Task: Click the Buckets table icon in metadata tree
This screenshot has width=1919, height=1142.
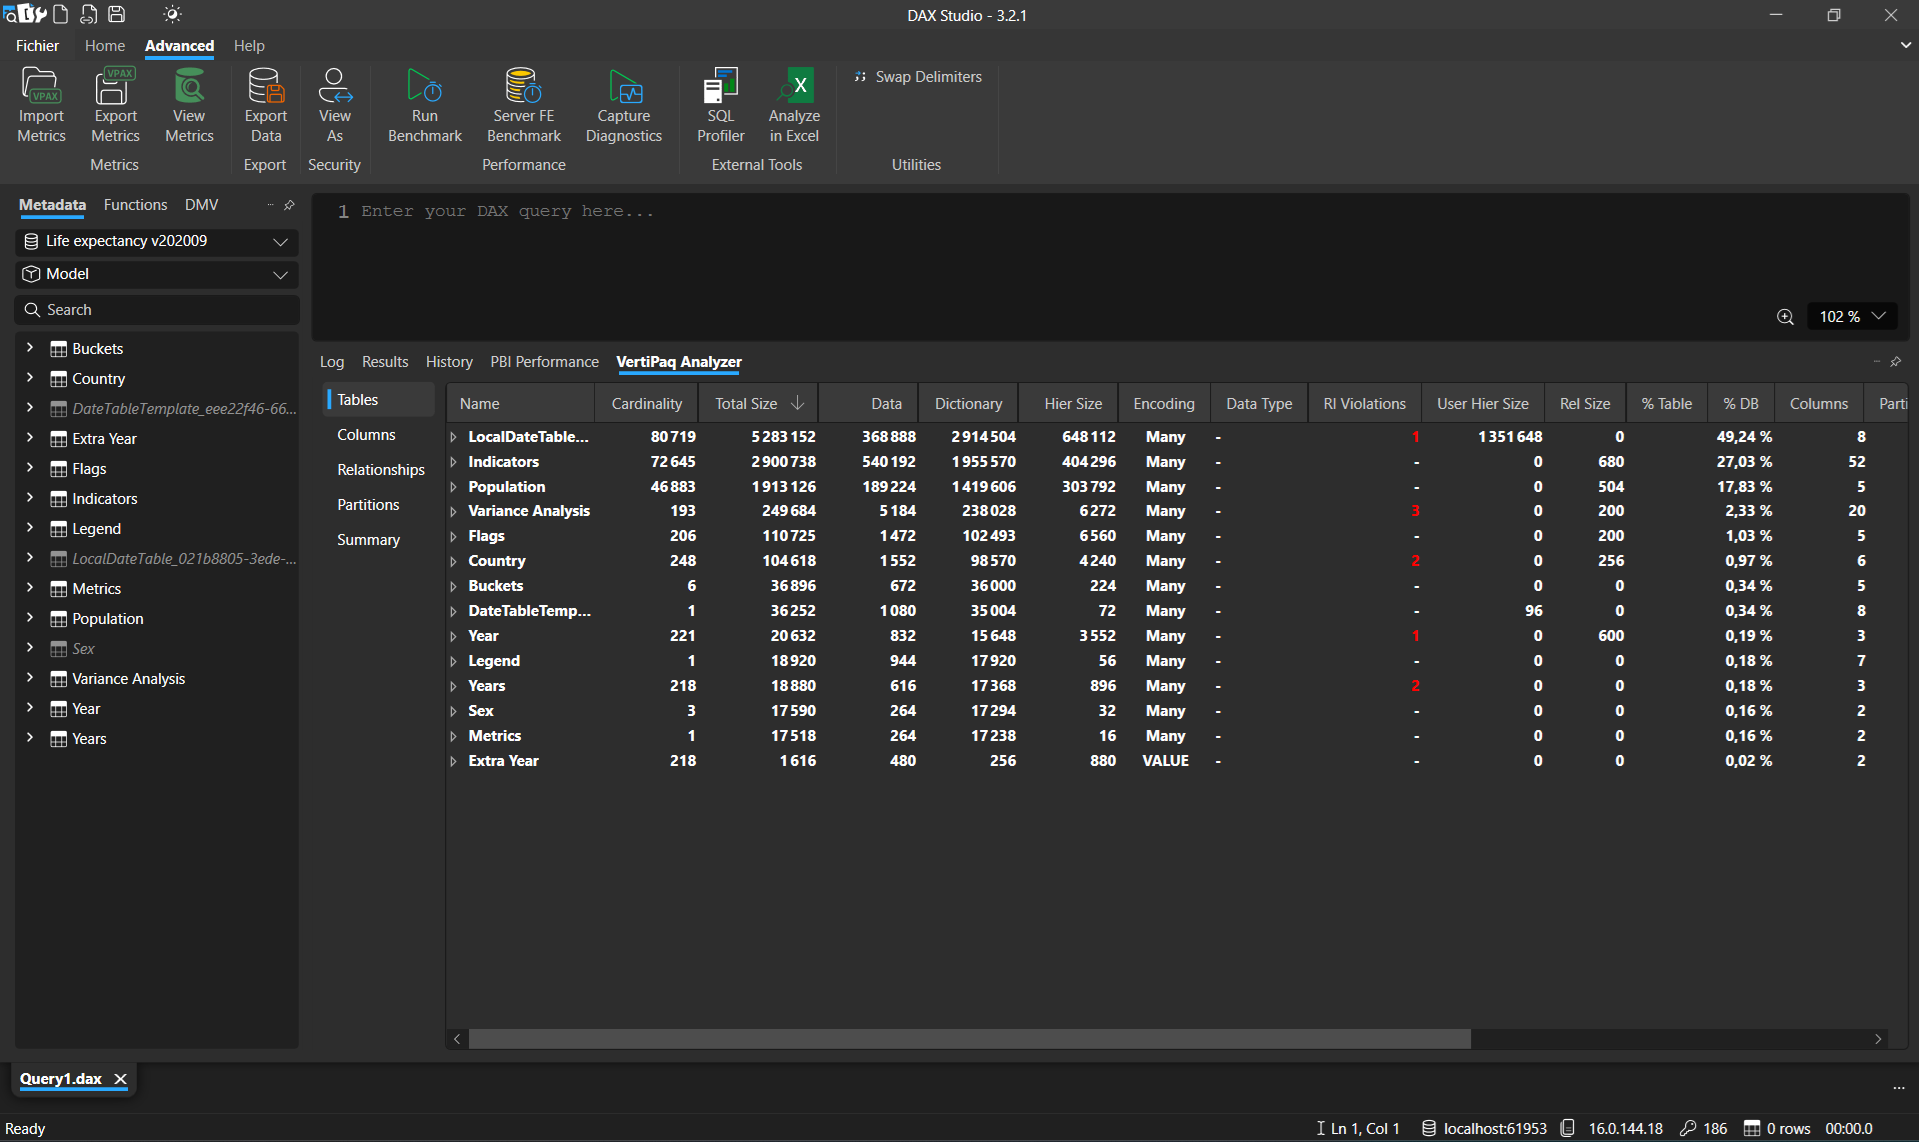Action: pos(59,349)
